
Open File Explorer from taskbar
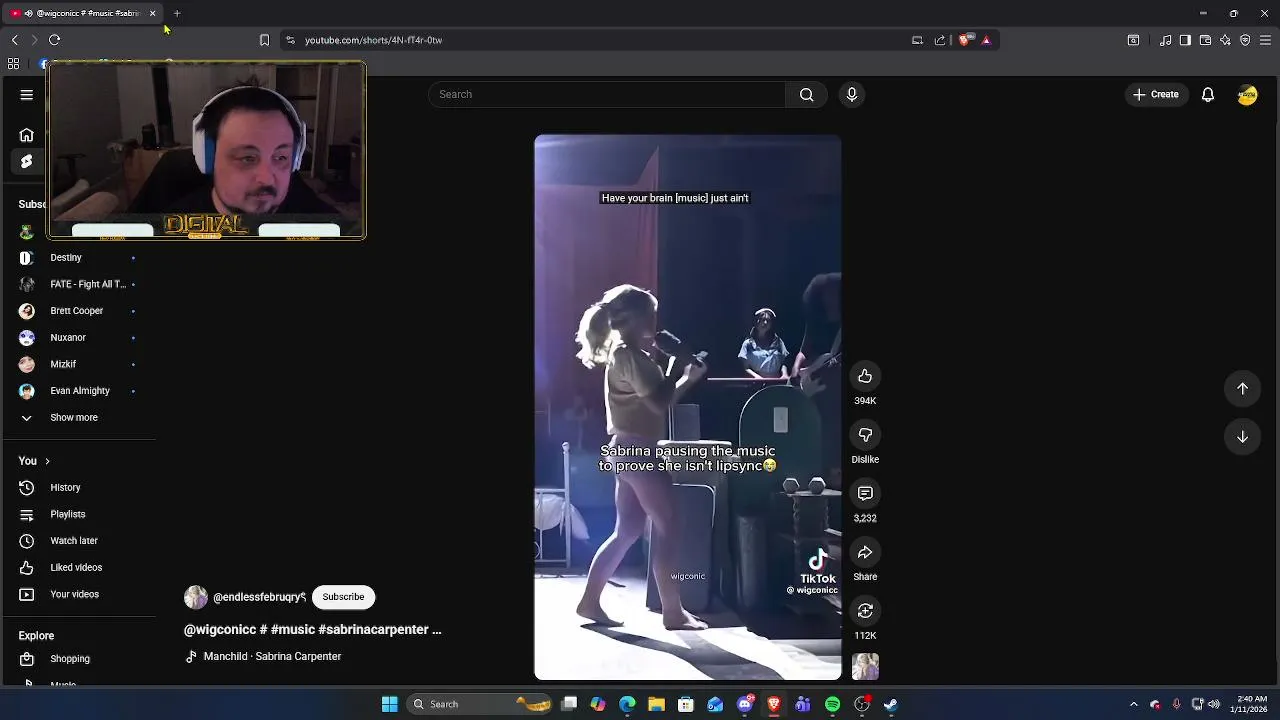[x=656, y=704]
